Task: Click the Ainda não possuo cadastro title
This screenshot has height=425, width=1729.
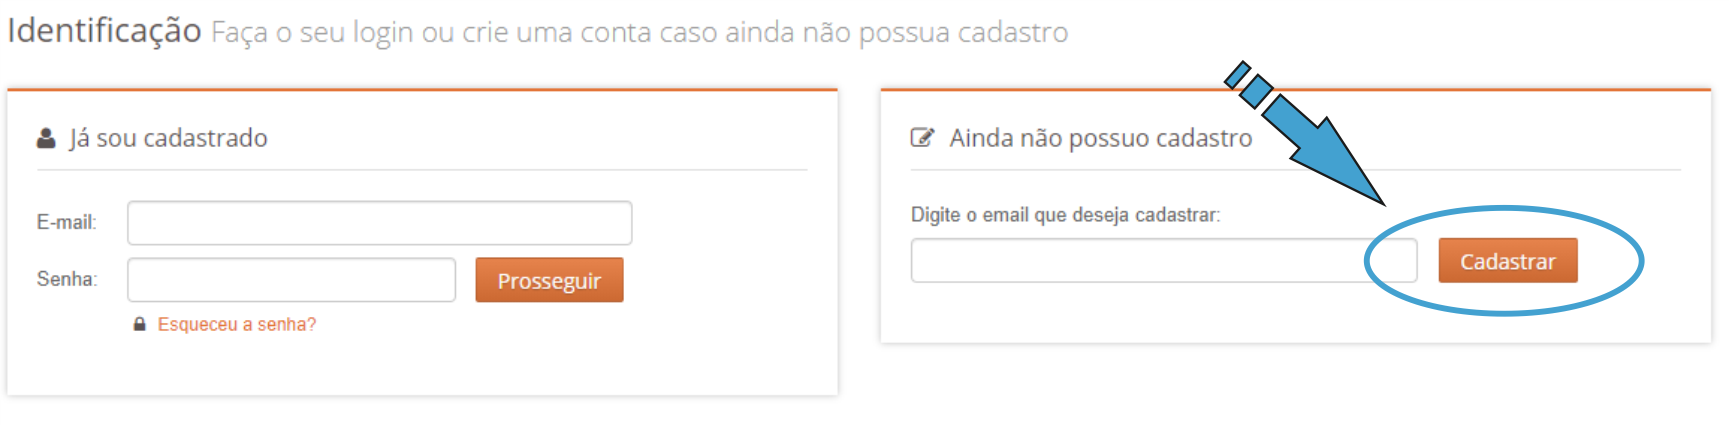Action: pyautogui.click(x=1100, y=138)
